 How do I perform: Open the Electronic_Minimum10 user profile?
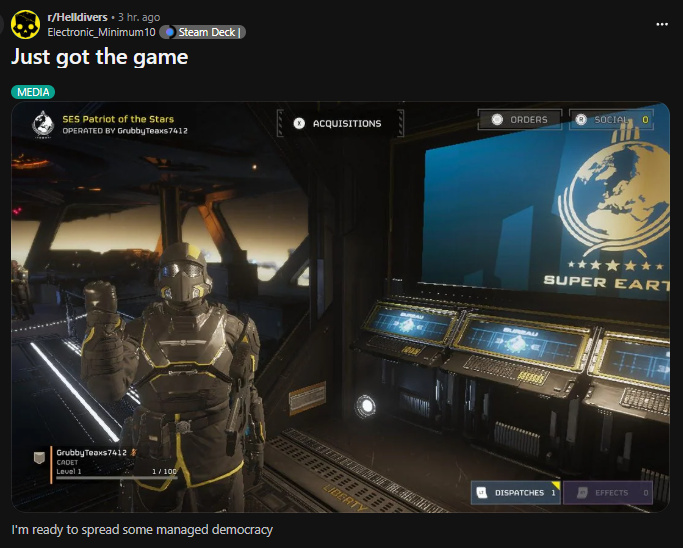pos(101,32)
